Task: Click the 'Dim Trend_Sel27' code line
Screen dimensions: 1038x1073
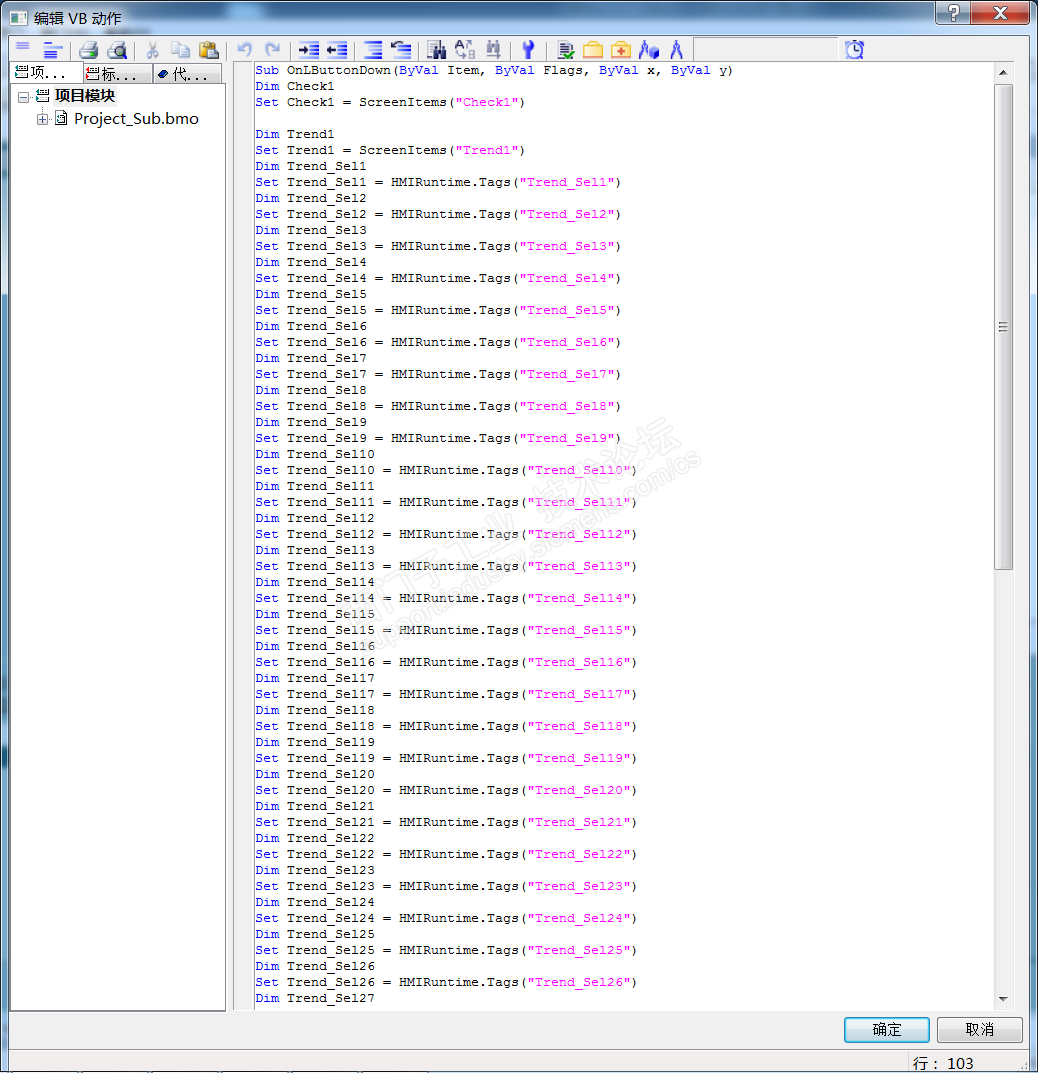Action: 315,998
